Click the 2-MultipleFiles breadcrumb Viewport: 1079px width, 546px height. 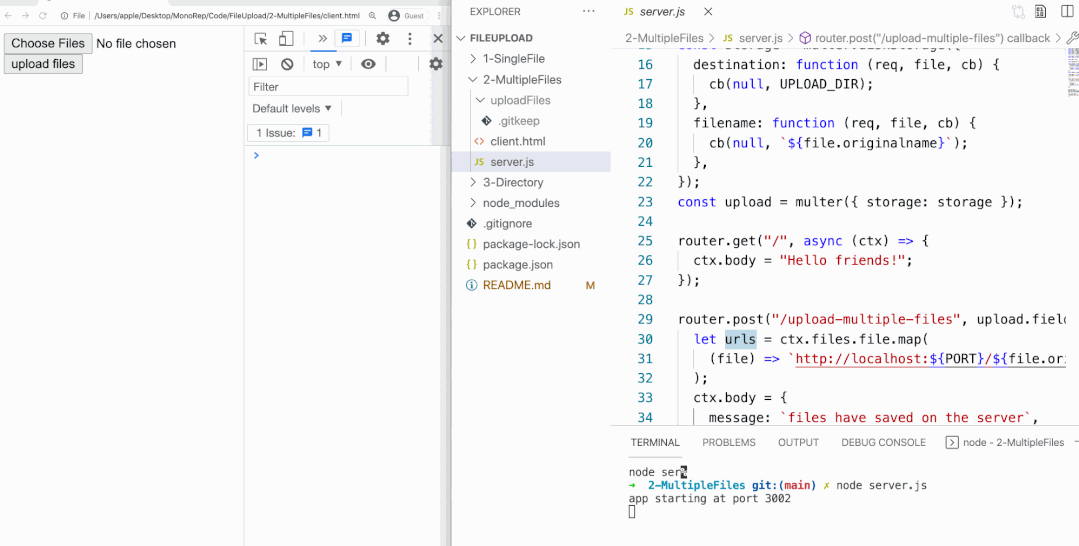[664, 38]
